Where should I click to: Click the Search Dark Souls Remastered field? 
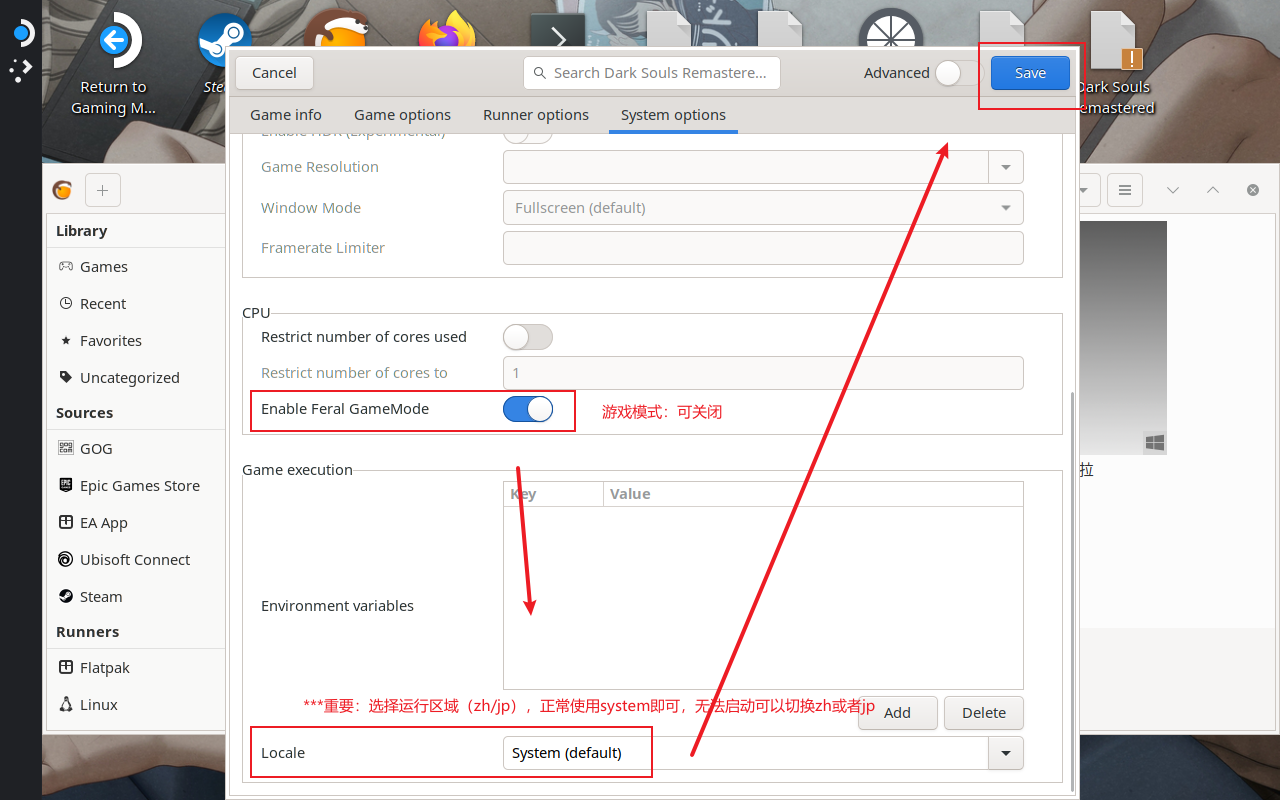[652, 73]
